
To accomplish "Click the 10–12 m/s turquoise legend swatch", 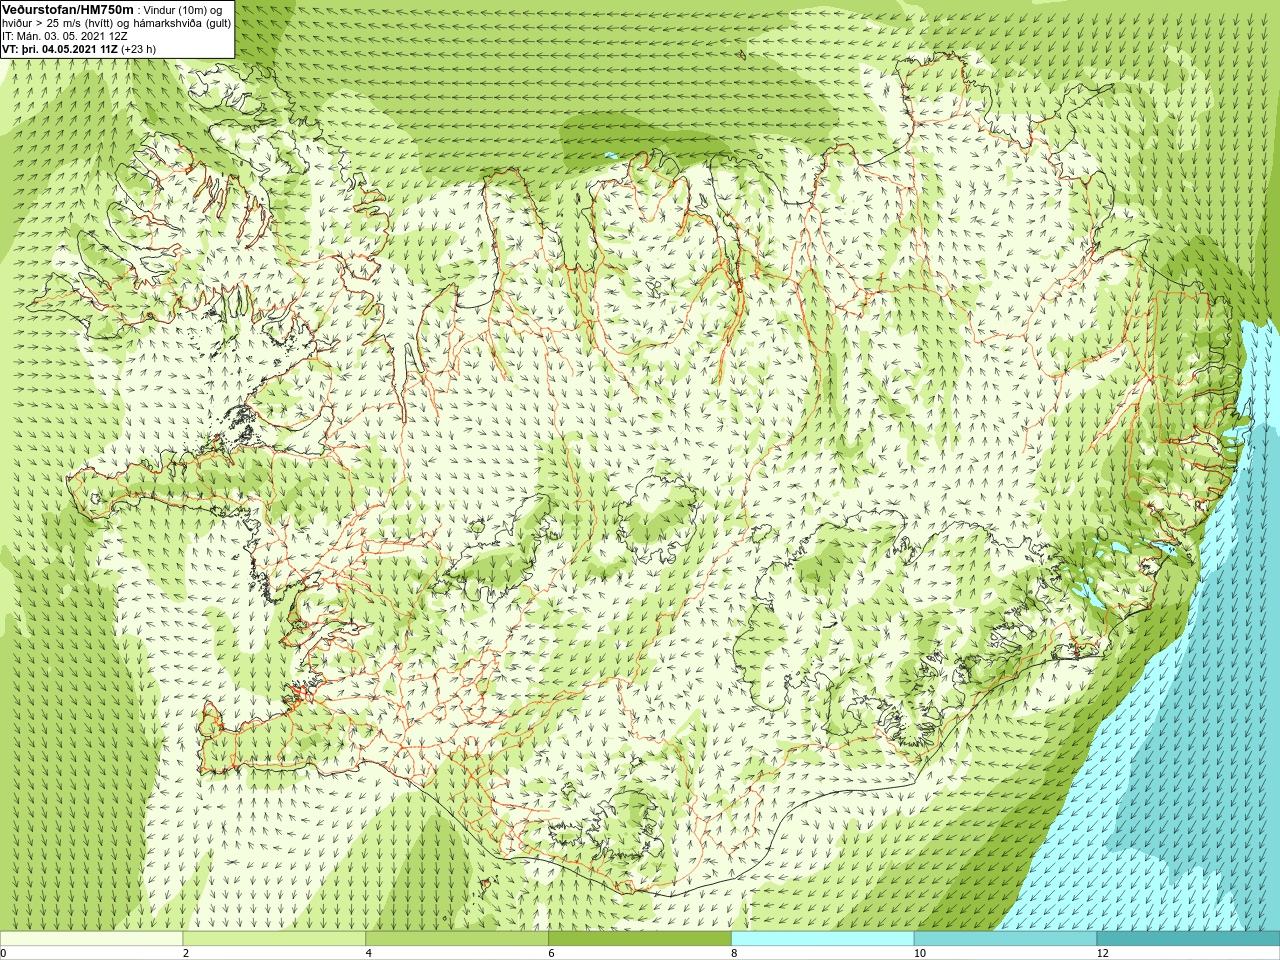I will coord(1005,939).
